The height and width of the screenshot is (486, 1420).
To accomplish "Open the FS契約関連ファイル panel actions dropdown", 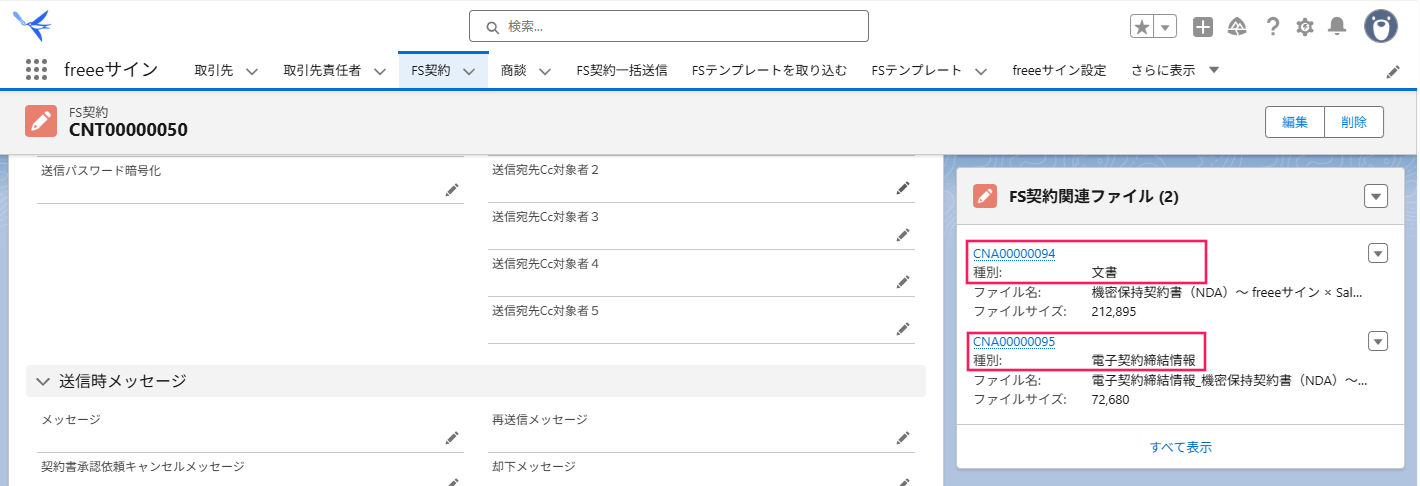I will [1376, 197].
